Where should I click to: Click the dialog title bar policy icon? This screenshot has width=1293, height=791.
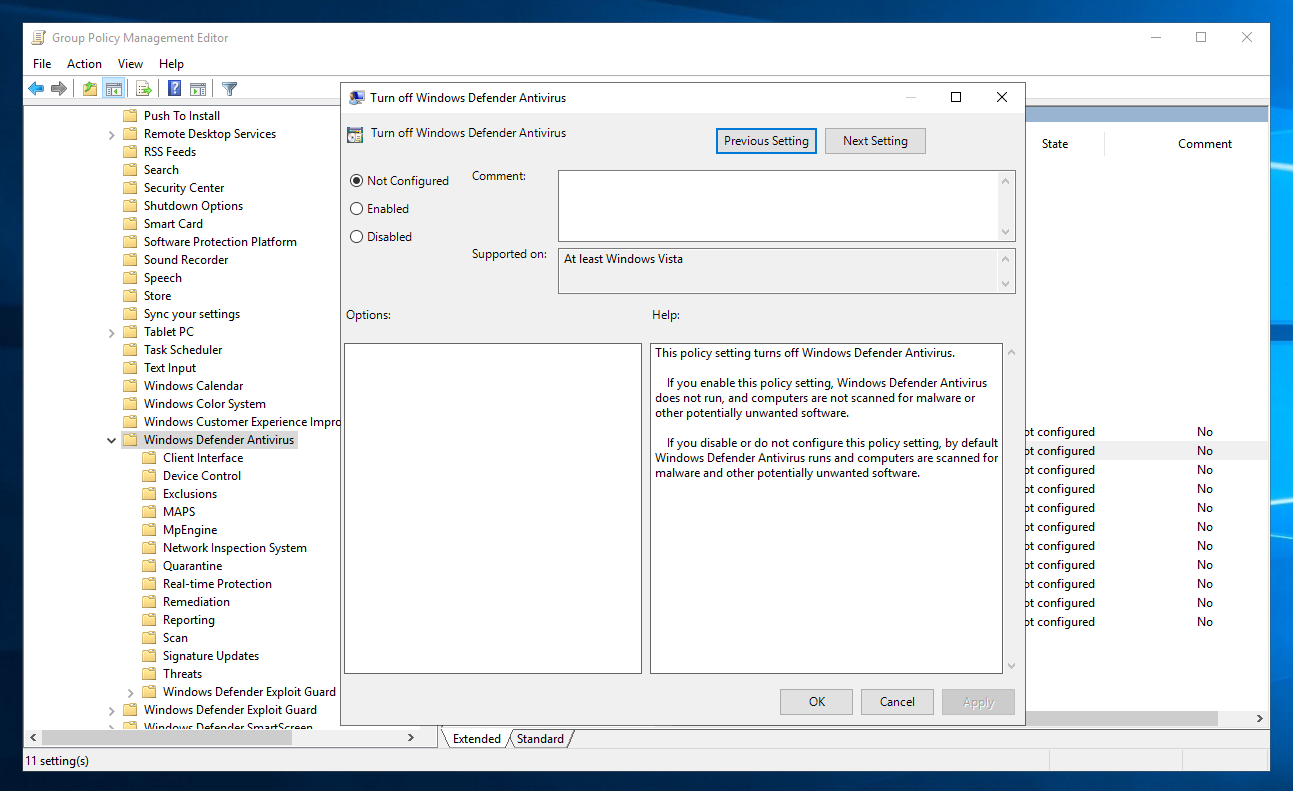(x=356, y=98)
